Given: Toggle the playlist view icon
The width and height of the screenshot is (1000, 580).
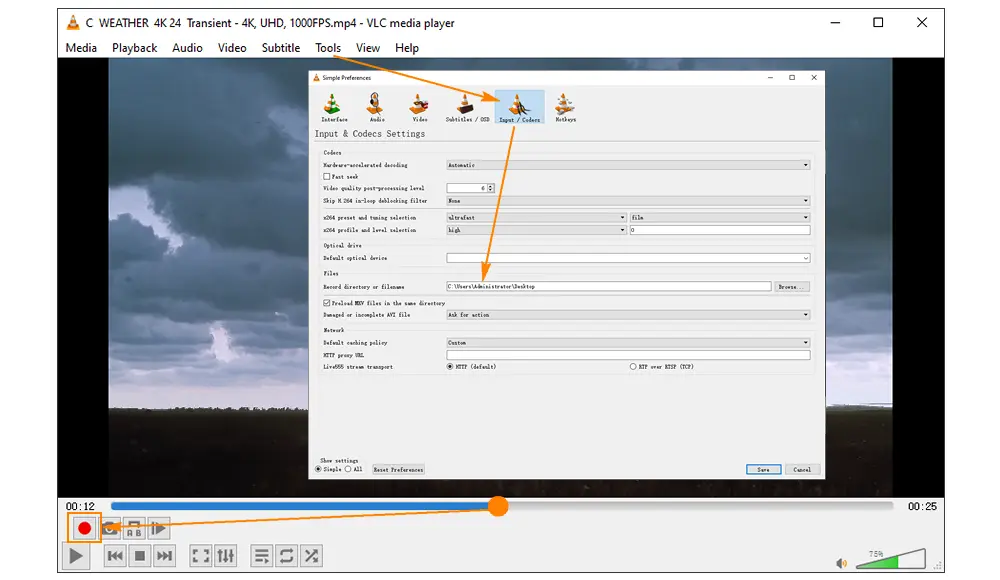Looking at the screenshot, I should coord(261,556).
